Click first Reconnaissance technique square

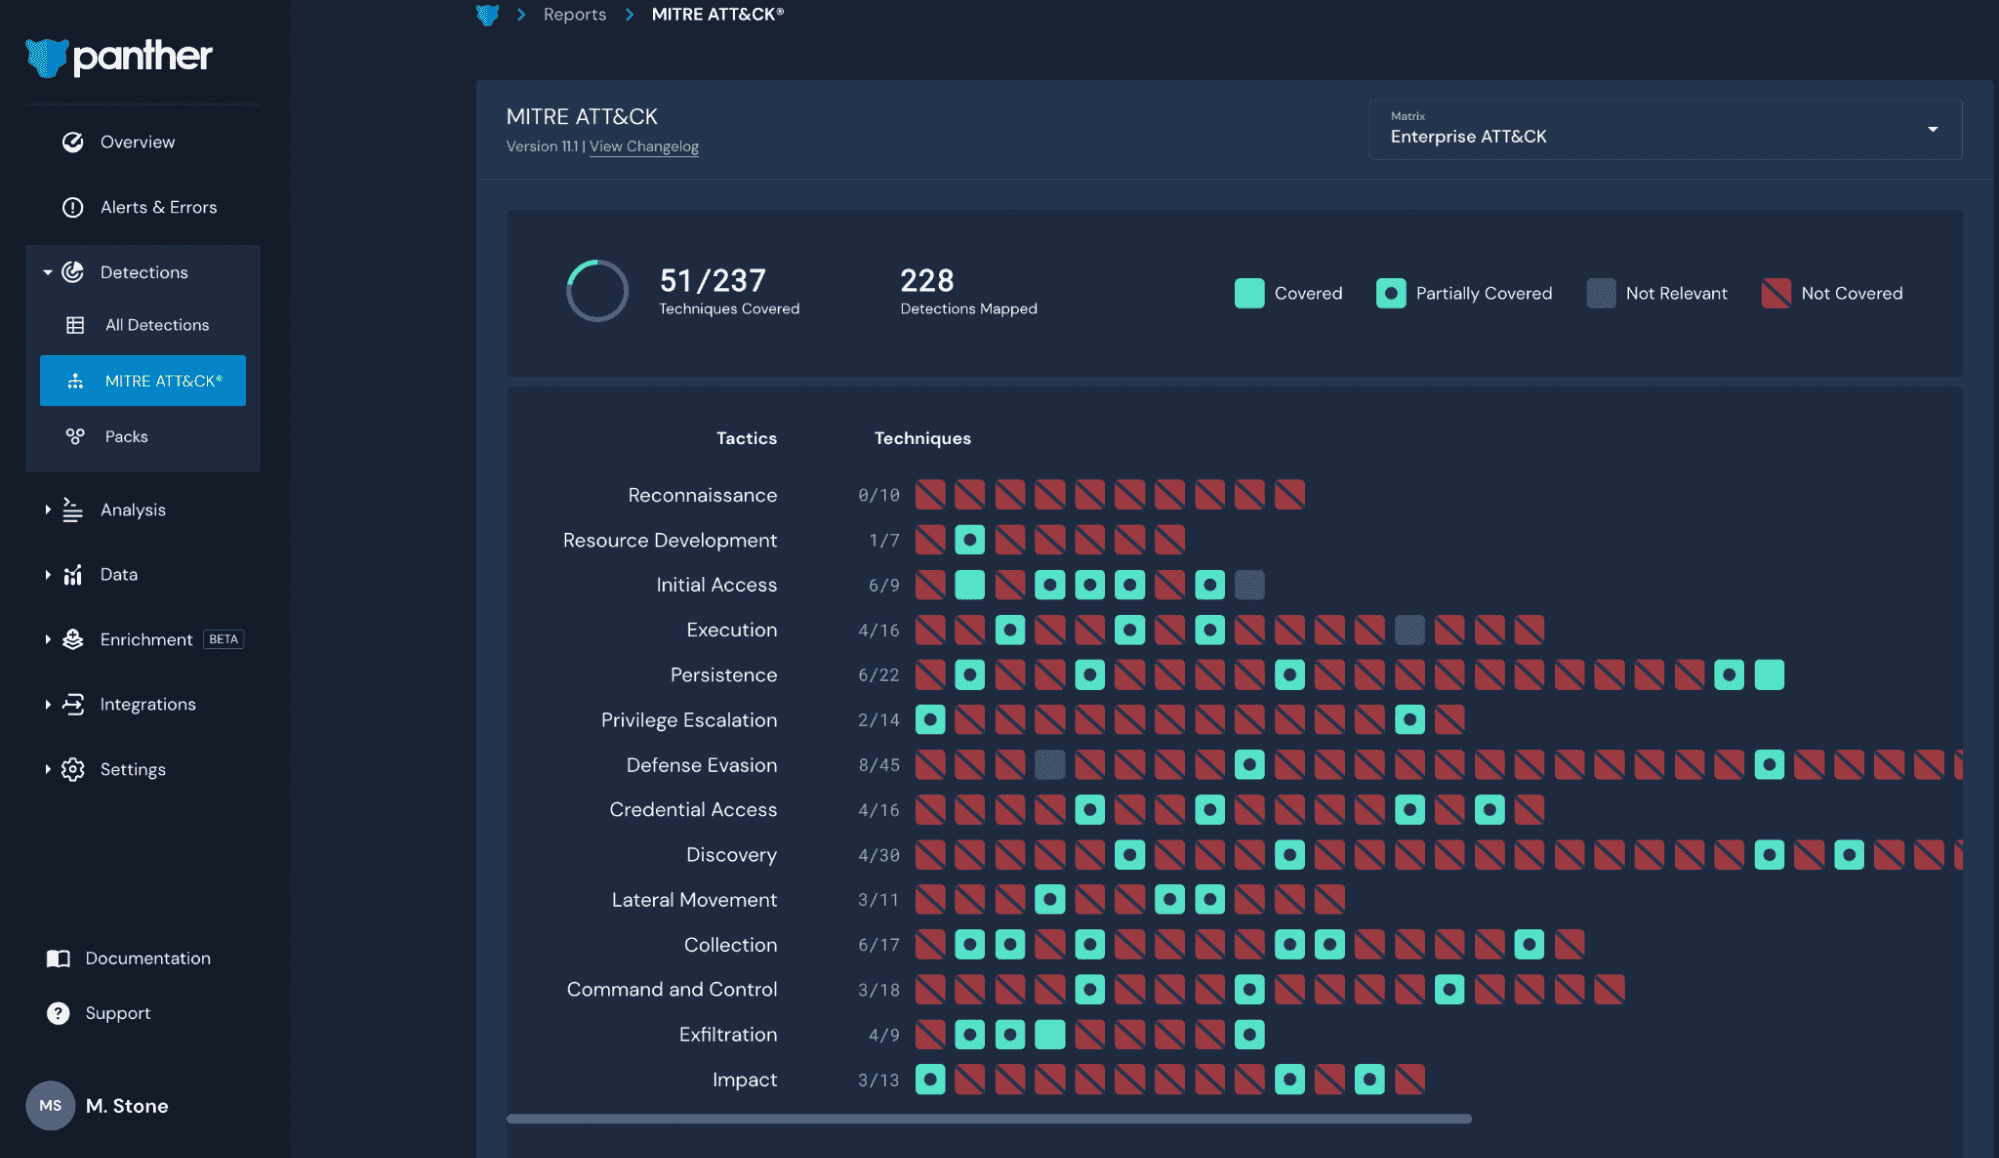pos(930,495)
